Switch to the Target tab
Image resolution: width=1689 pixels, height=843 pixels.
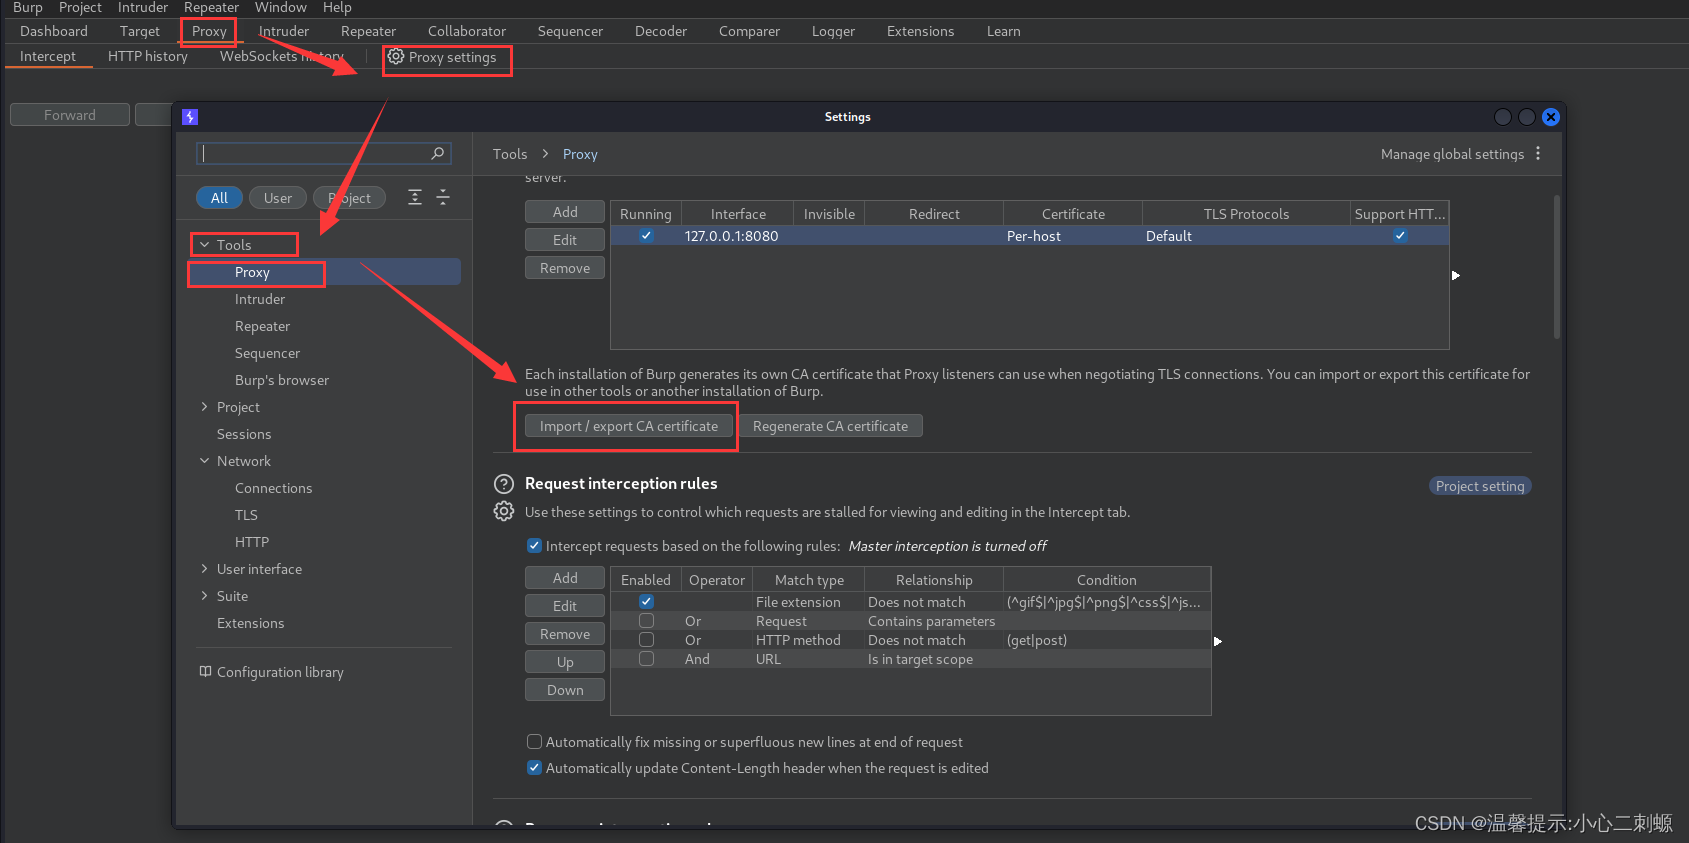140,31
